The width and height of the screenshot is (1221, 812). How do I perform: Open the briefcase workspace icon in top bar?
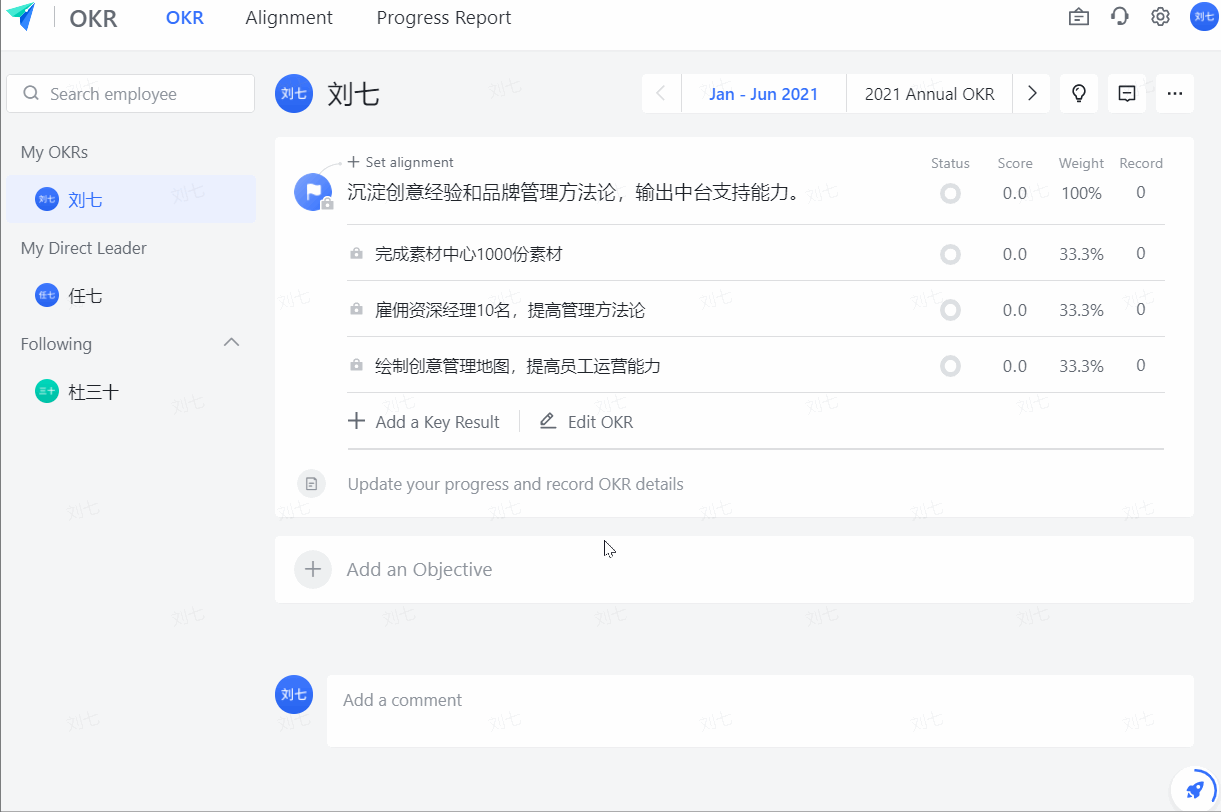tap(1078, 17)
